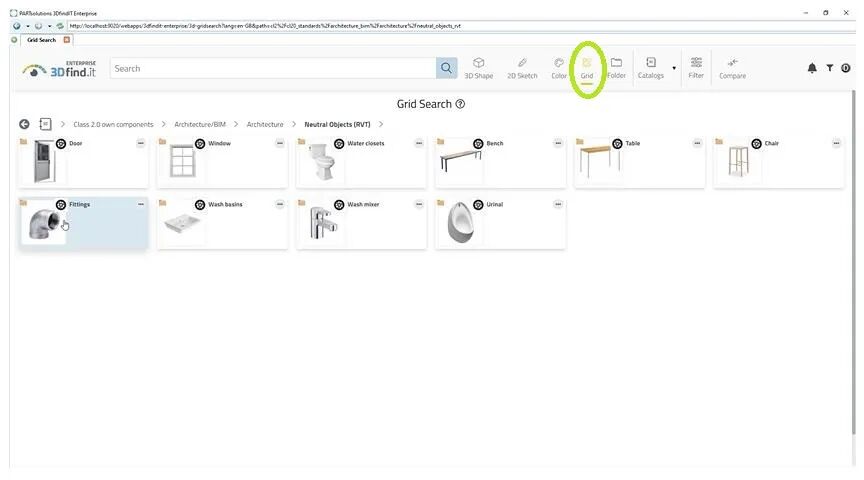Select the Grid search tool

[x=587, y=68]
